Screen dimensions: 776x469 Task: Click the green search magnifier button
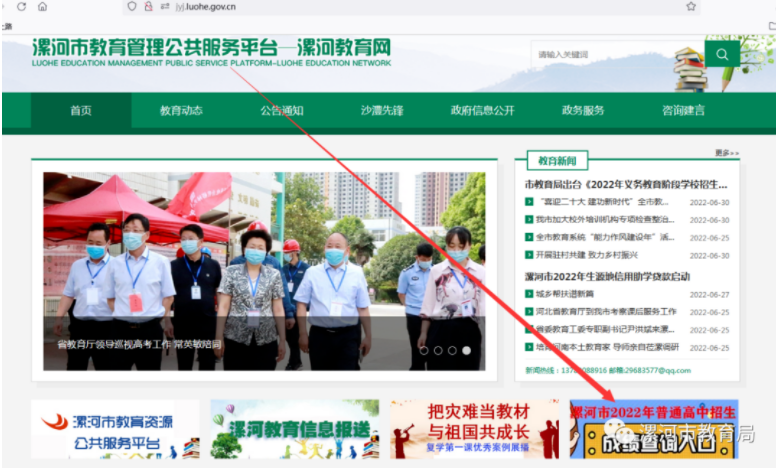(722, 54)
